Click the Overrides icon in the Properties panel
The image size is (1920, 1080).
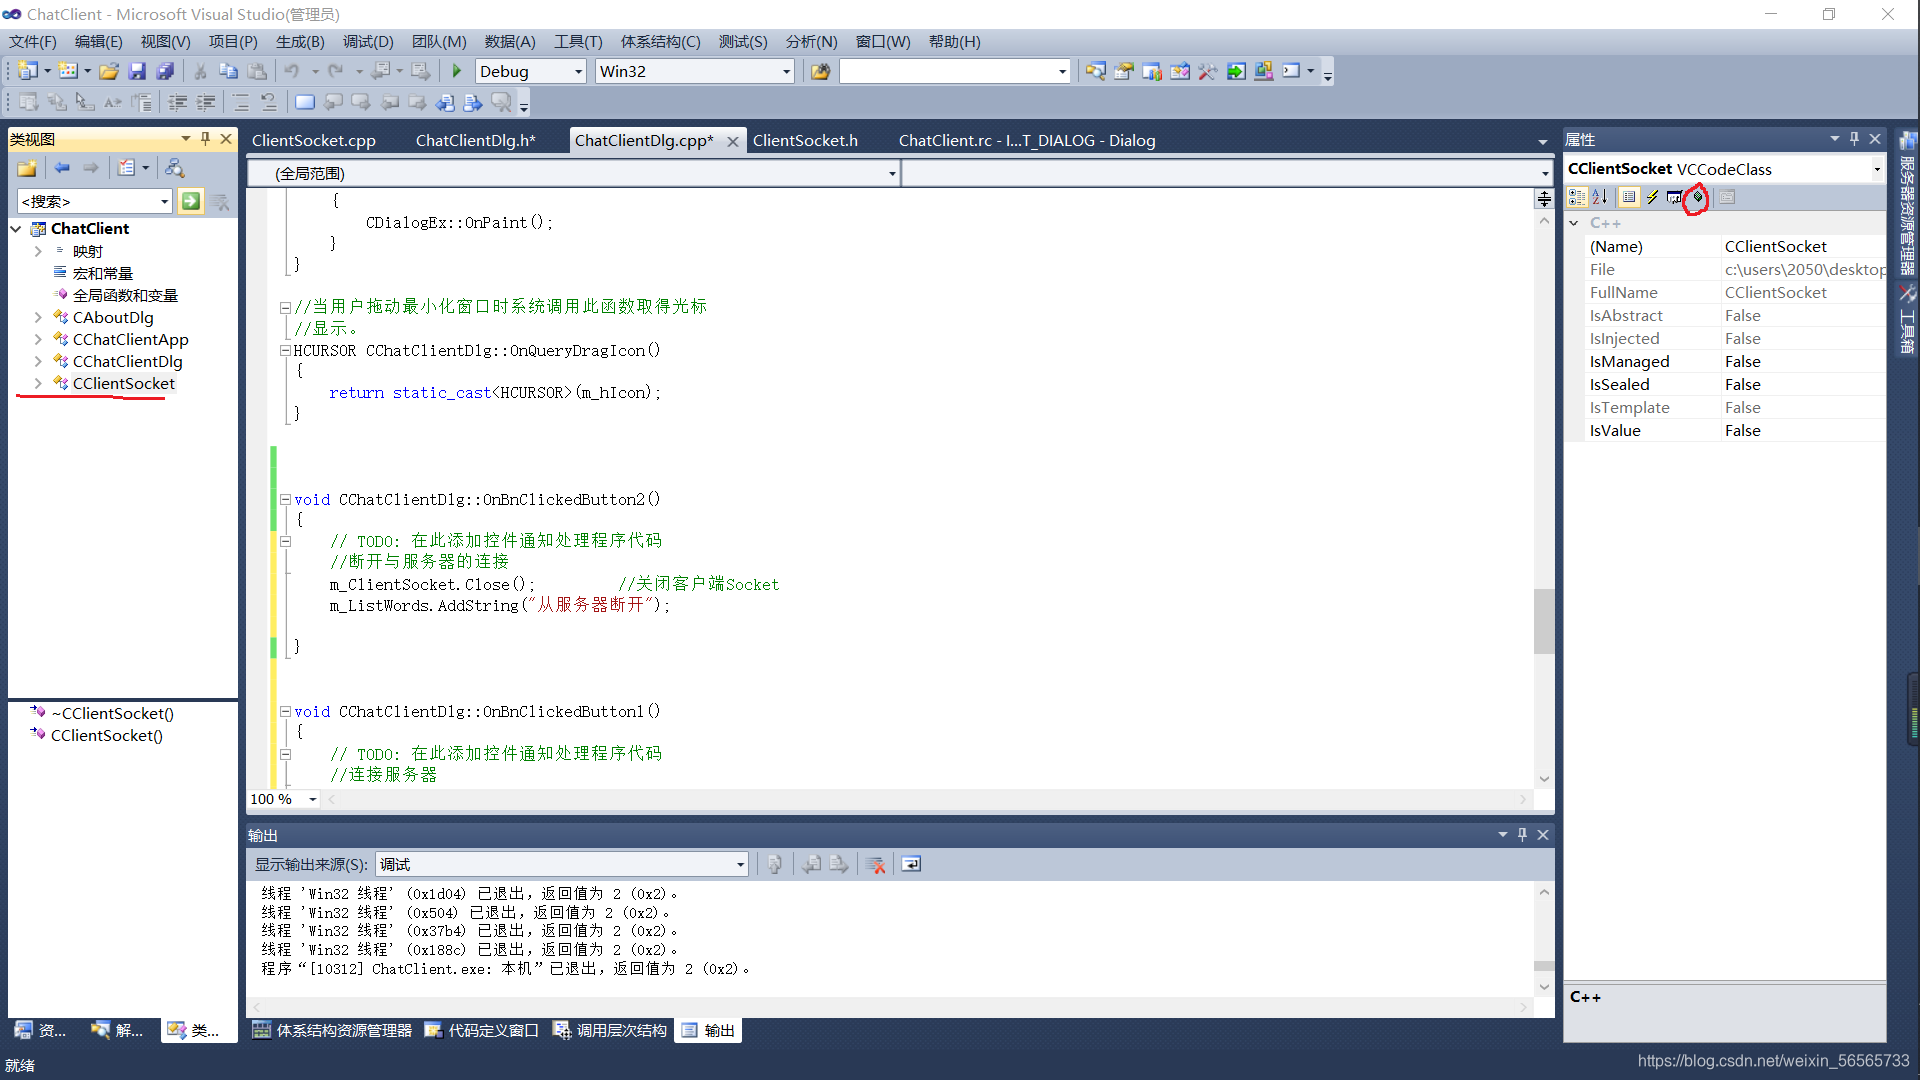click(1697, 197)
